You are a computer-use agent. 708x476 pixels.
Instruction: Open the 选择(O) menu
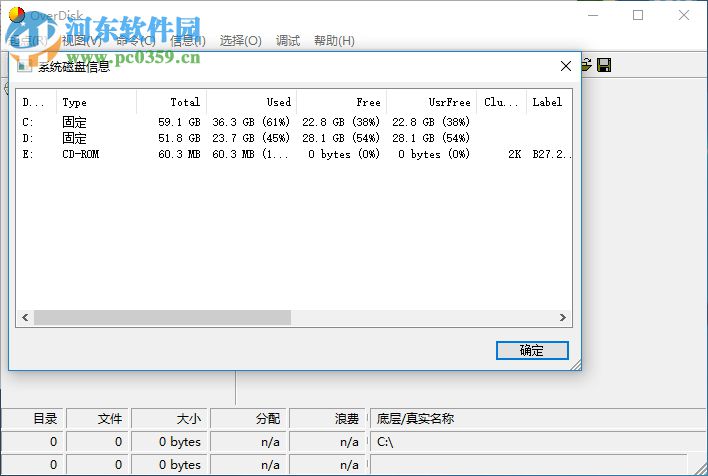click(241, 41)
